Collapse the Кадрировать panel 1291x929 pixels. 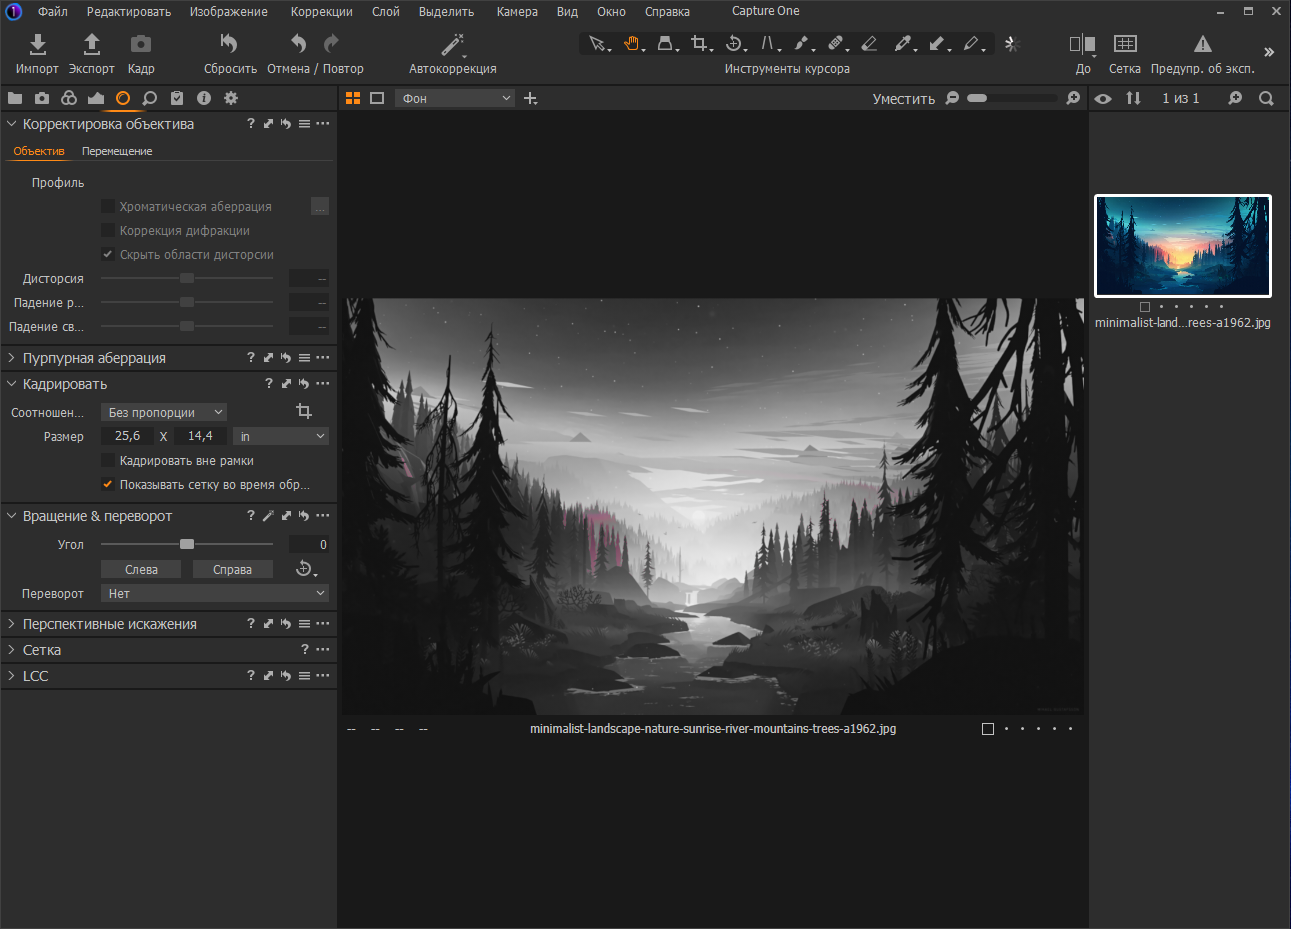click(12, 384)
